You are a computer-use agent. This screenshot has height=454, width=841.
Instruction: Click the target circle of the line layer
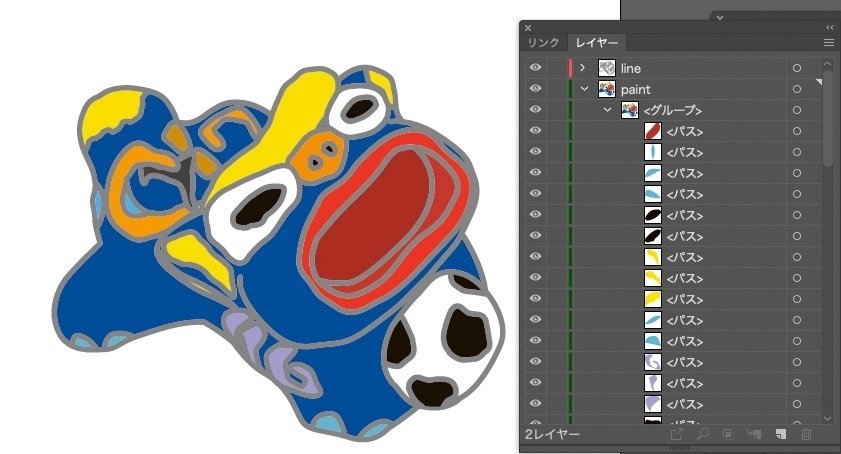tap(797, 68)
